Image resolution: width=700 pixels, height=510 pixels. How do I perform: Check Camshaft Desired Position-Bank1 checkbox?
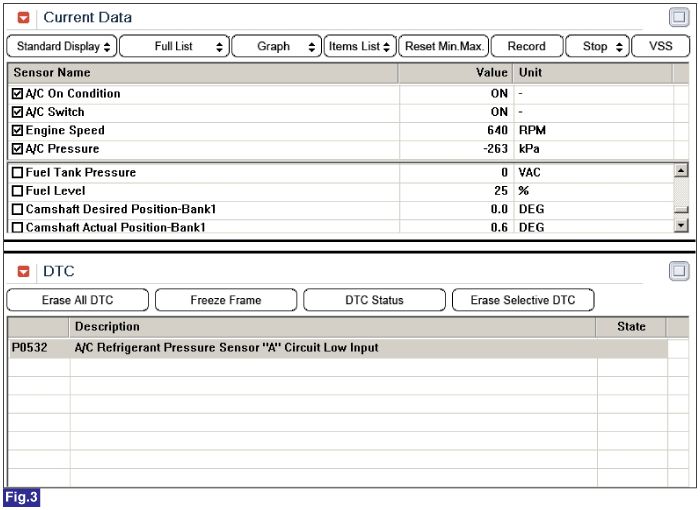pos(17,209)
